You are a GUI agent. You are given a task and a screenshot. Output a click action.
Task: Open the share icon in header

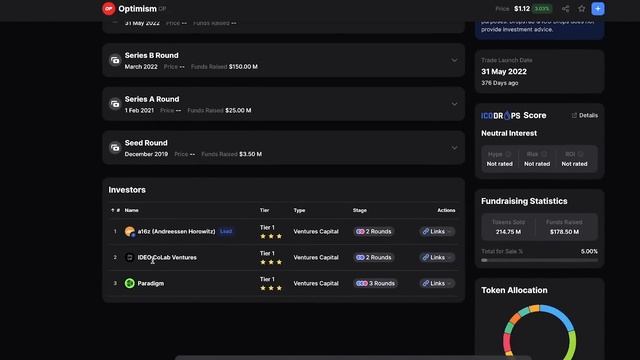[x=565, y=9]
